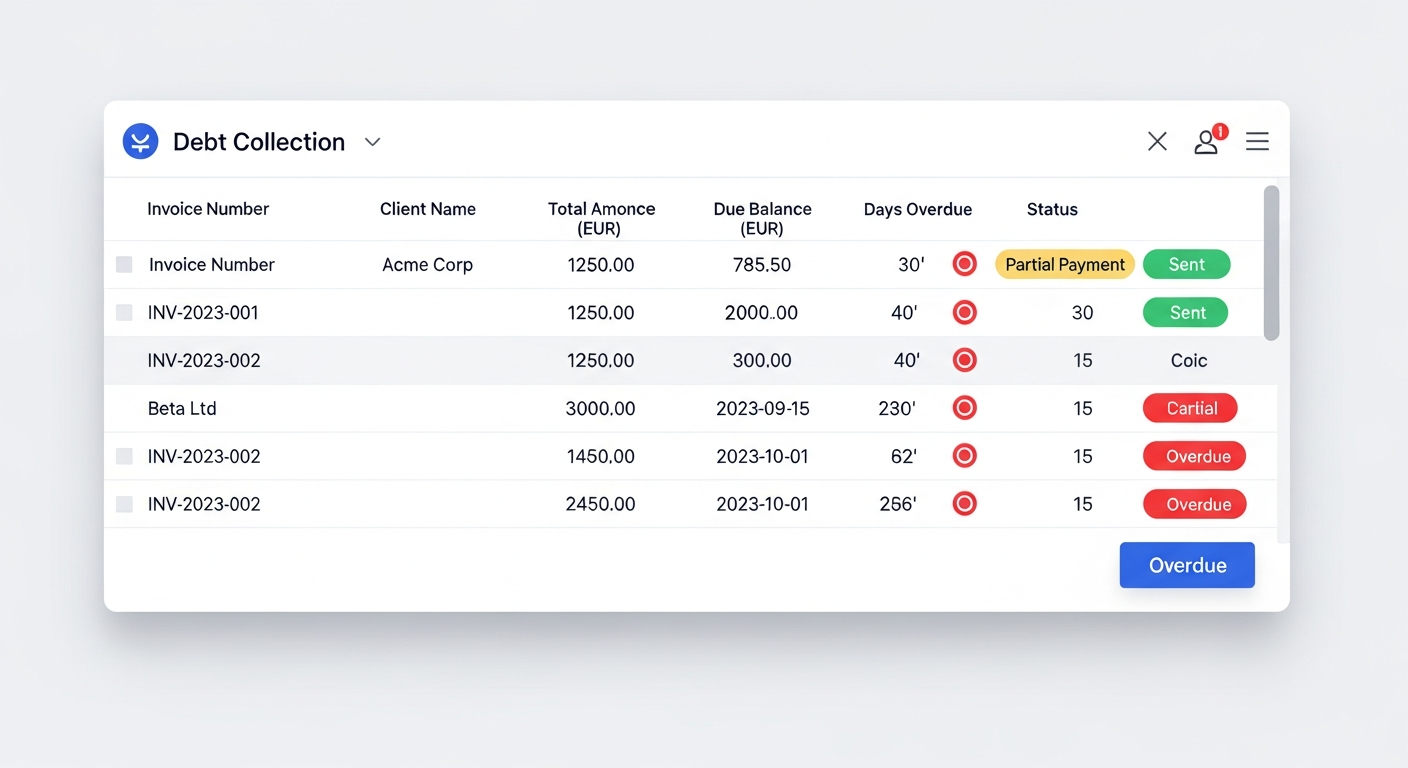
Task: Tick the checkbox beside INV-2023-001
Action: 124,312
